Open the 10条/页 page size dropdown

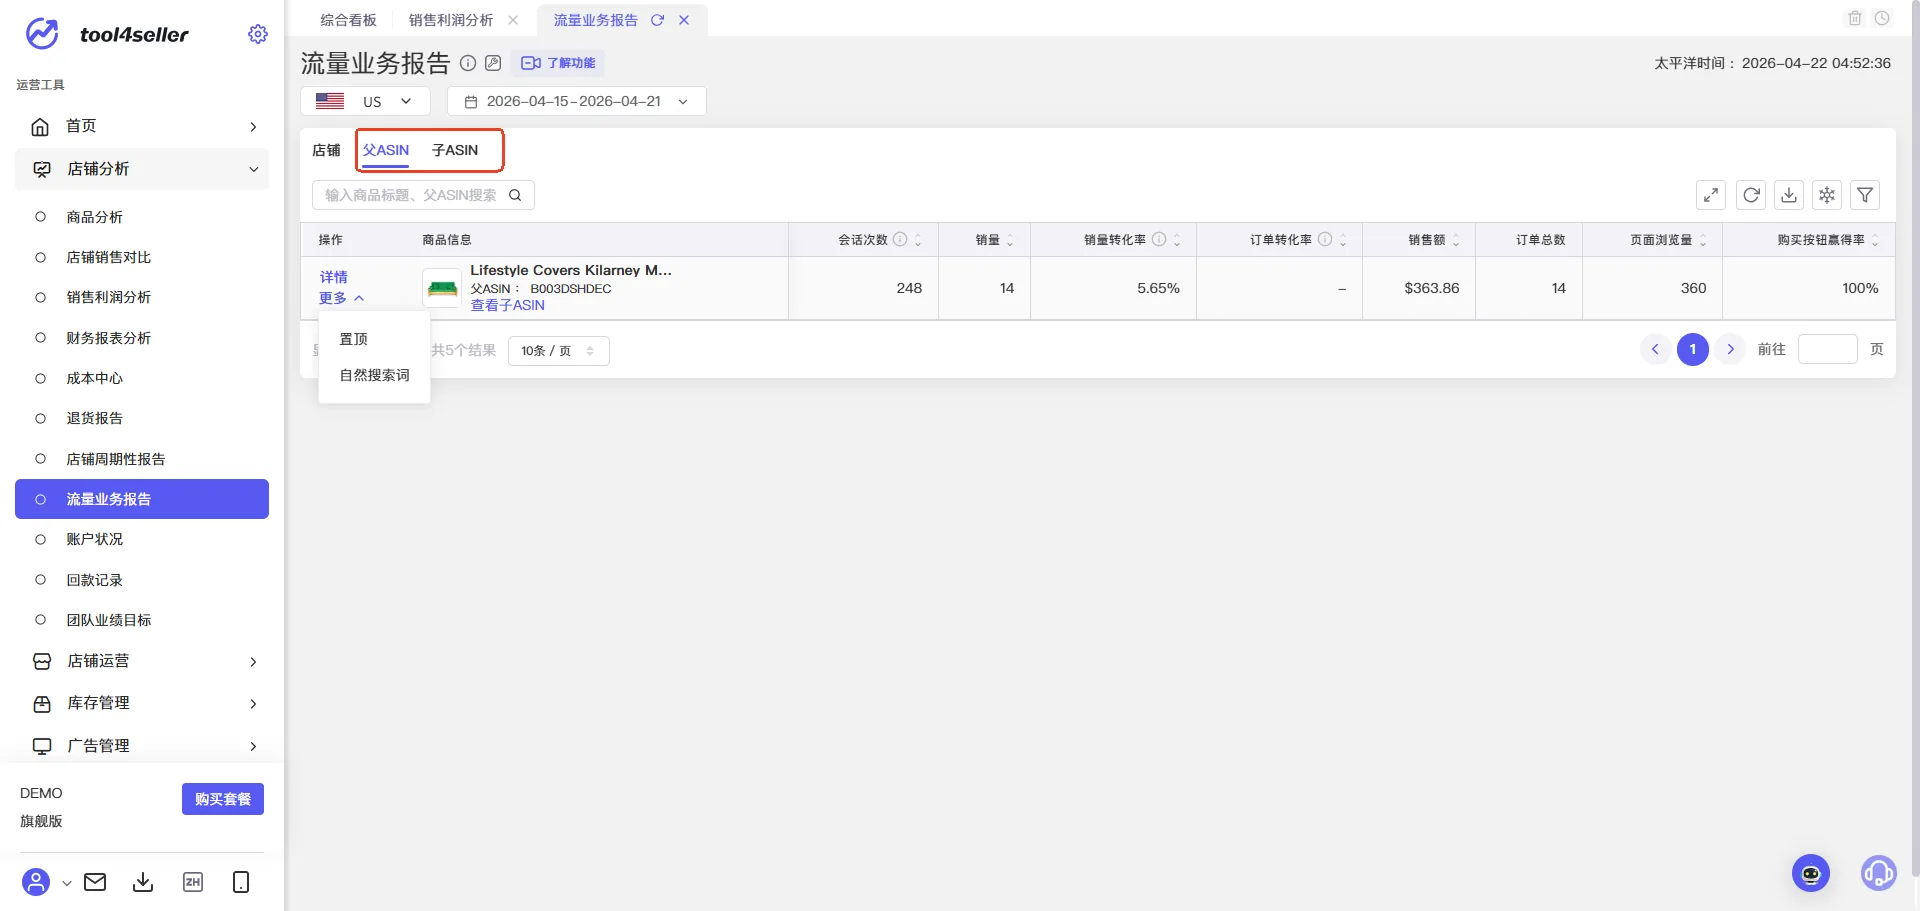tap(558, 351)
